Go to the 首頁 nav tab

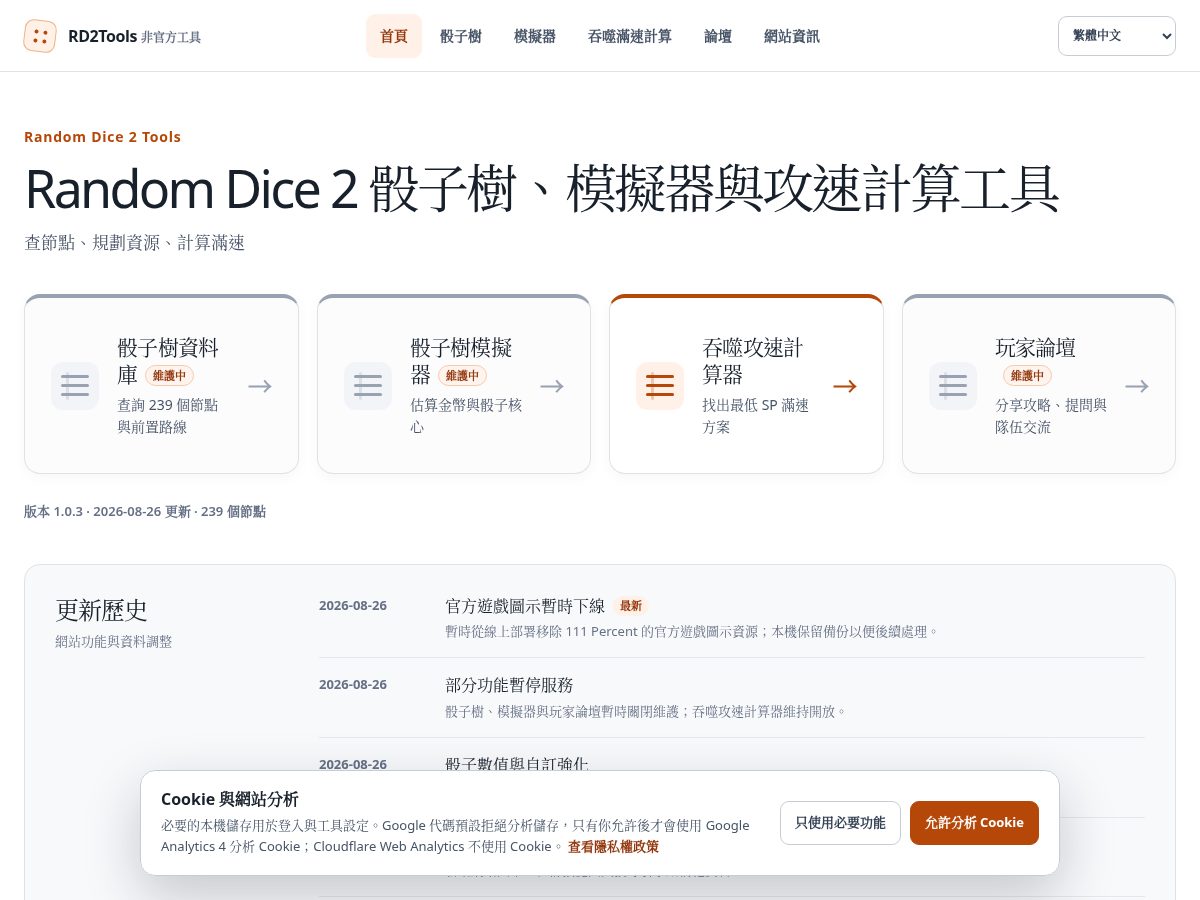(x=394, y=36)
